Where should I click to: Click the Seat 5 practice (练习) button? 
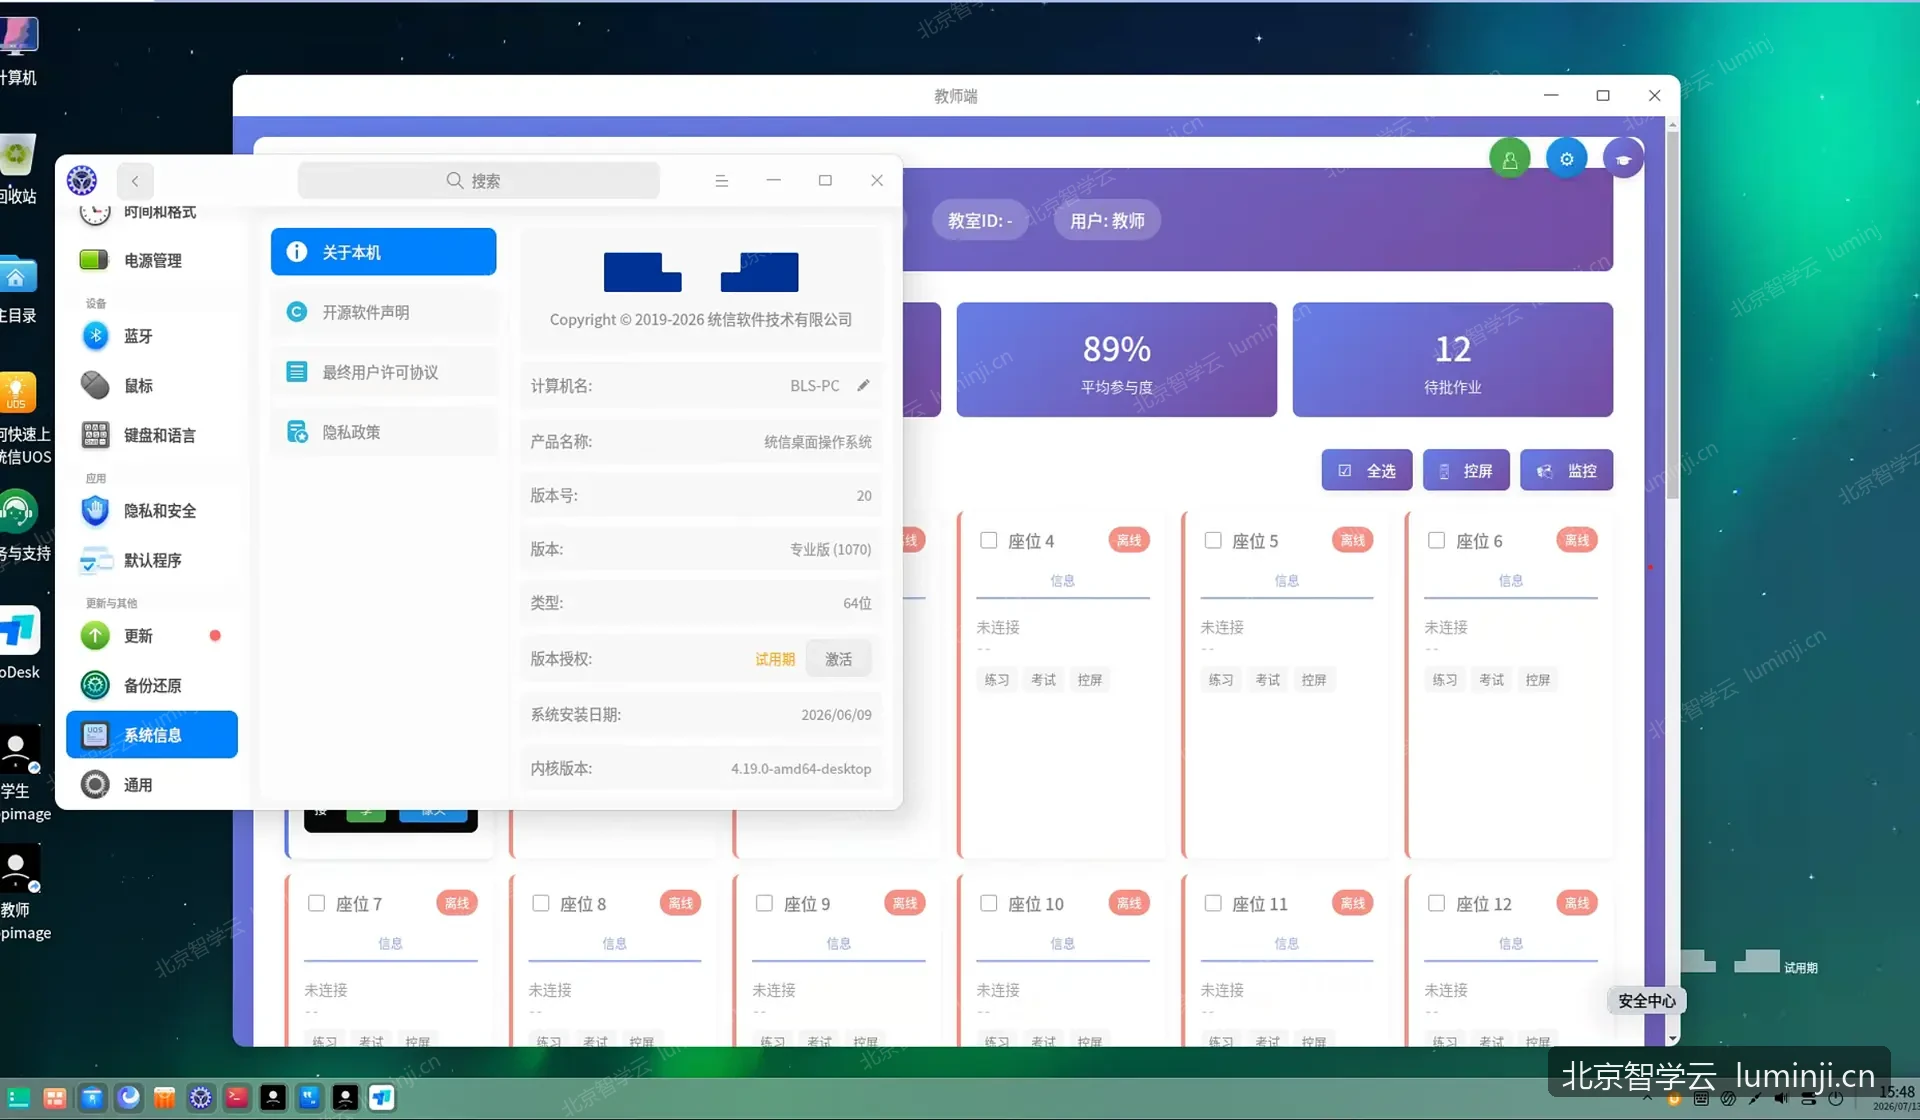tap(1220, 680)
